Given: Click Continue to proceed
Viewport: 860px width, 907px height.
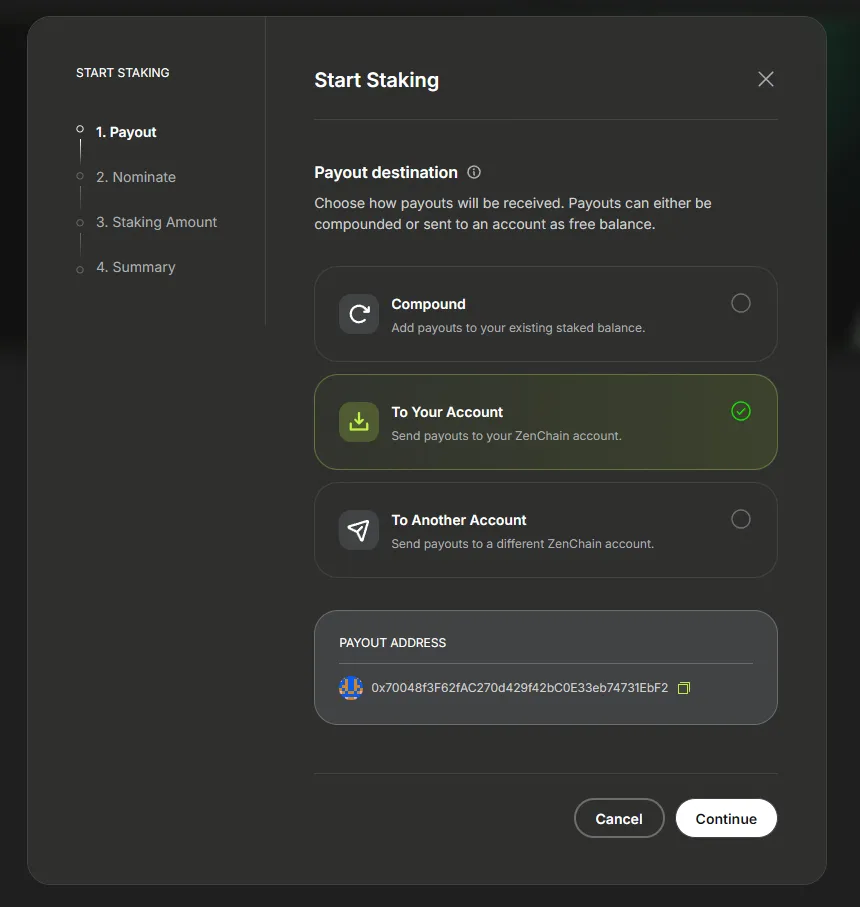Looking at the screenshot, I should 726,818.
